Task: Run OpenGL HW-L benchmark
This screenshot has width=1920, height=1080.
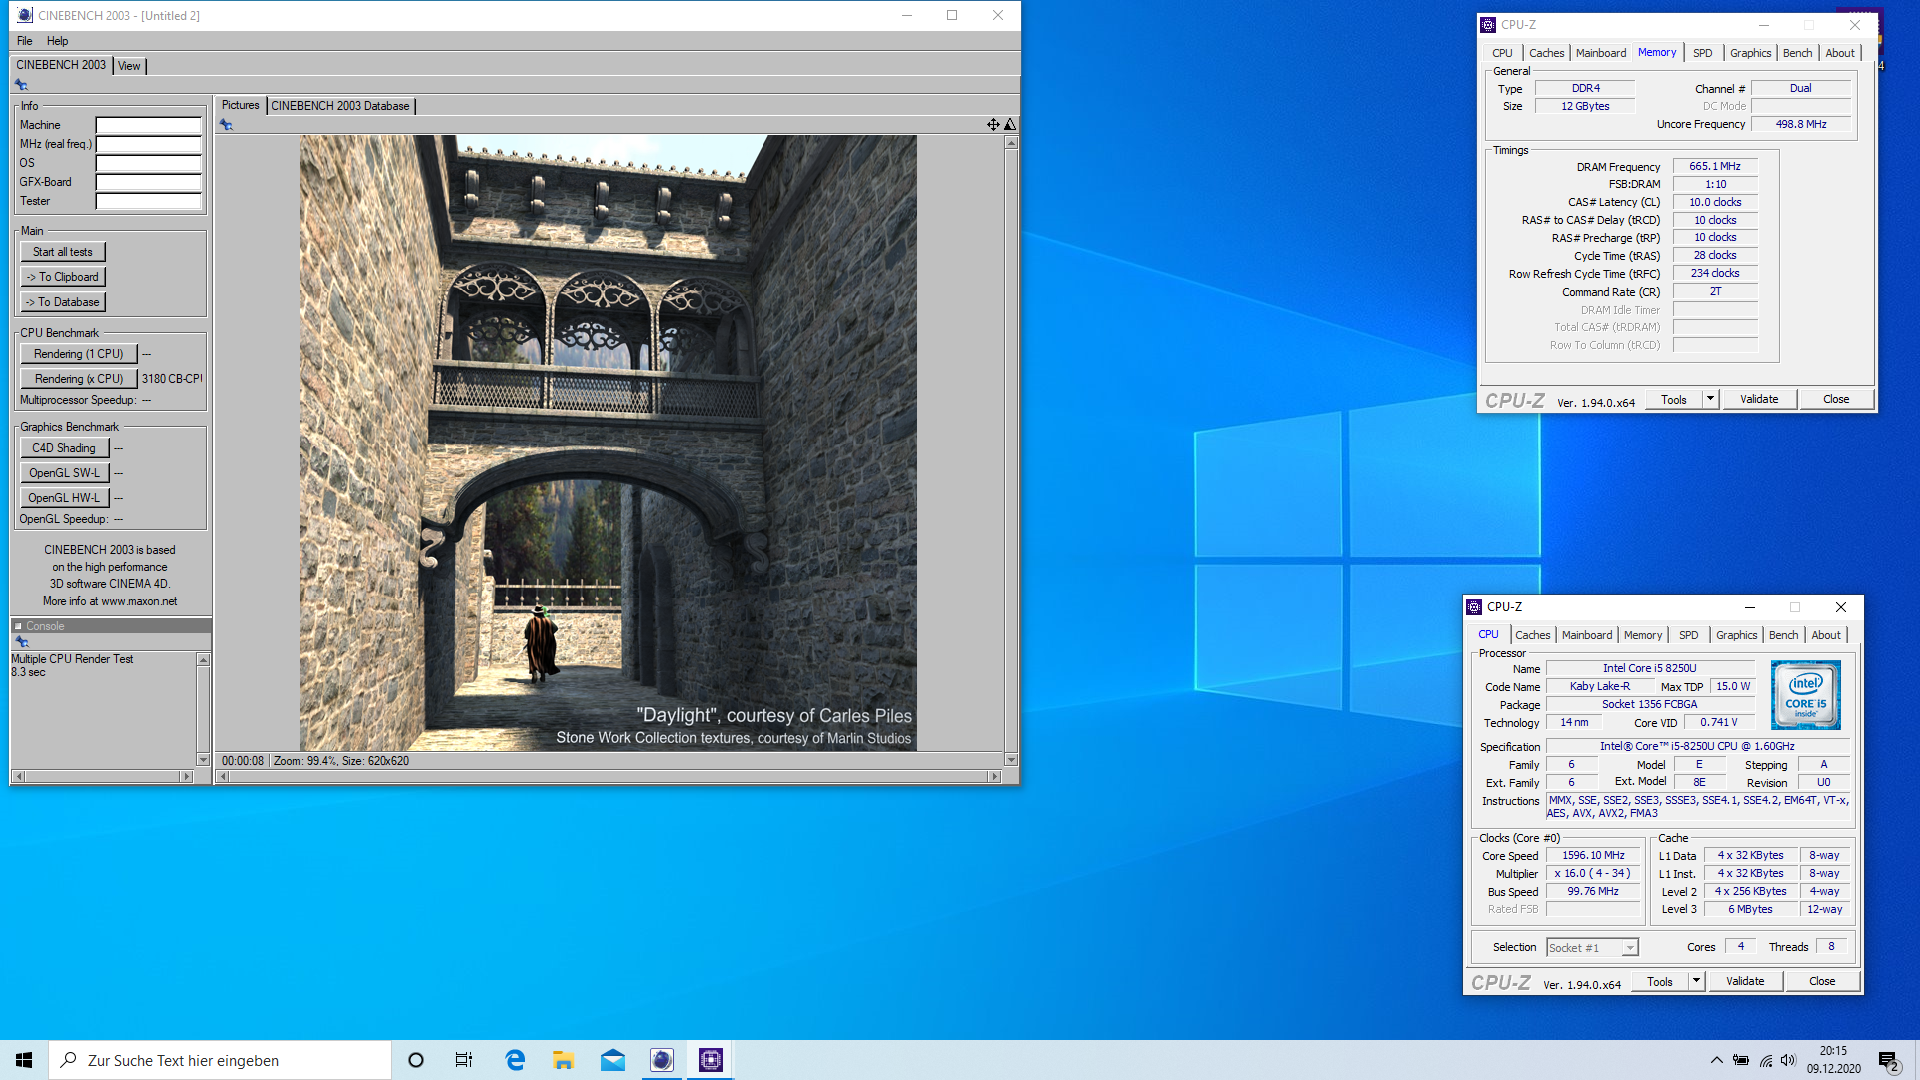Action: pos(64,498)
